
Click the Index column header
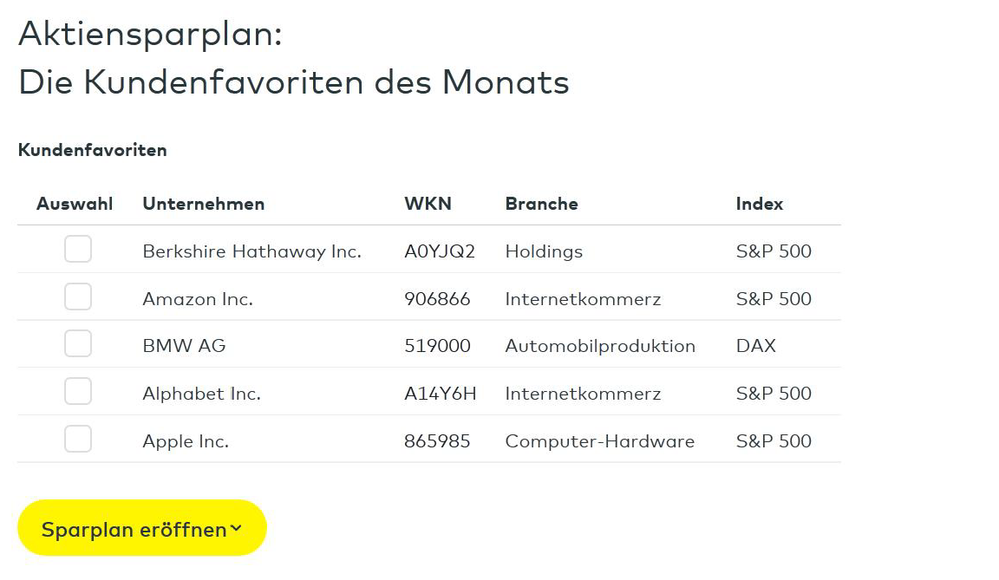click(x=759, y=203)
